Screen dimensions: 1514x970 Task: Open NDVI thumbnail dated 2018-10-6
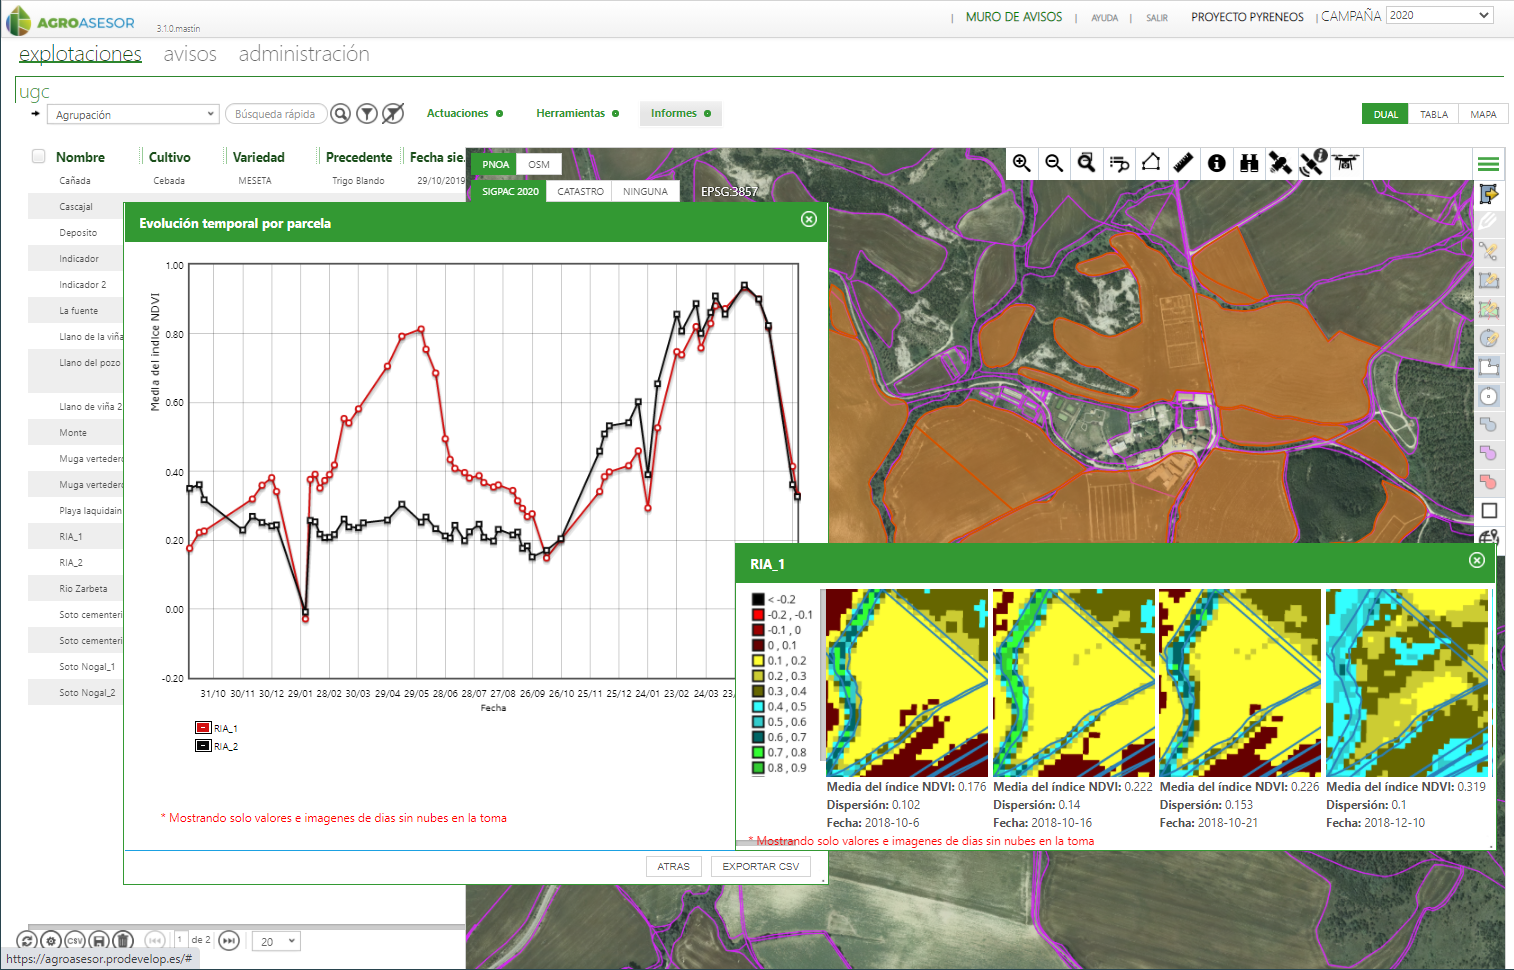pyautogui.click(x=906, y=683)
